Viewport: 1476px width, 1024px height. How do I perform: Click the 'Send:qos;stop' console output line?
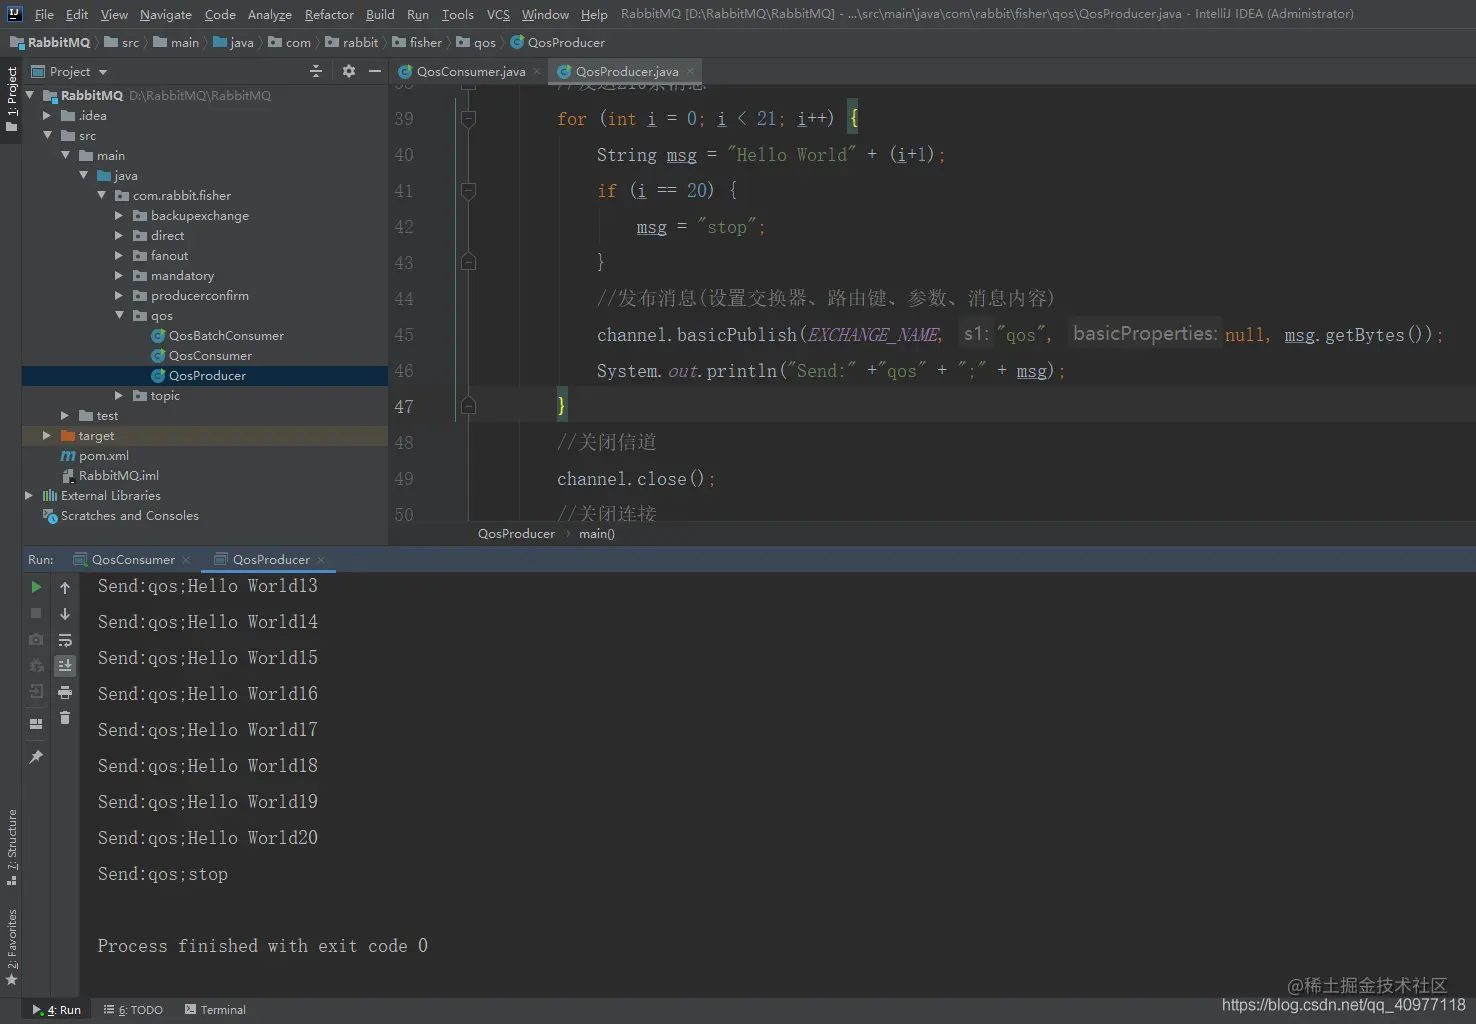(x=163, y=874)
